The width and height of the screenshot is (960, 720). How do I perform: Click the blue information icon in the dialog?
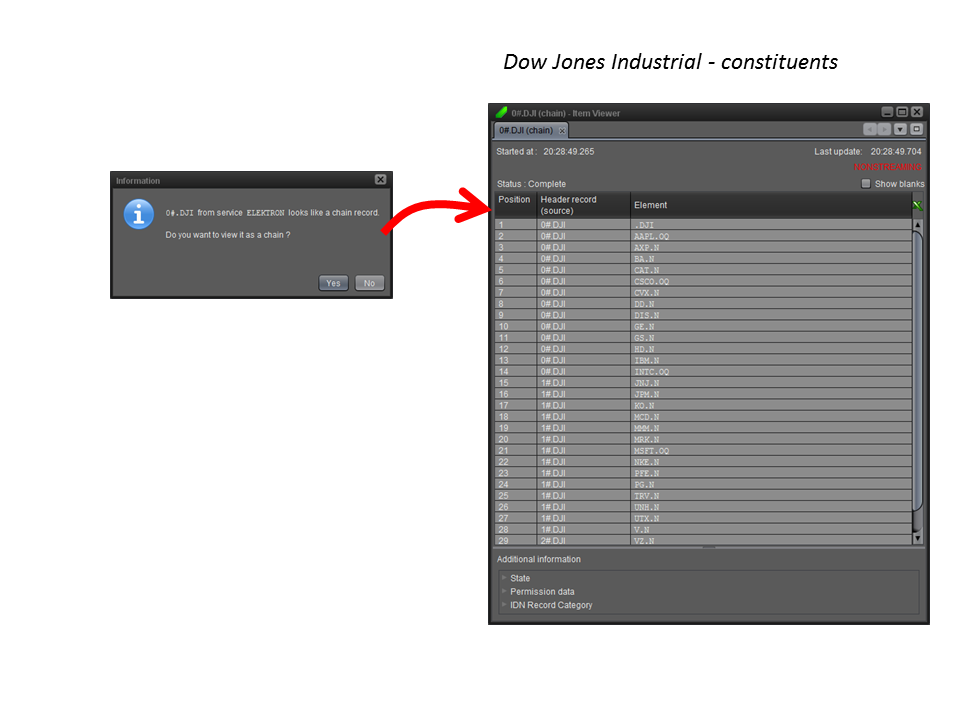coord(139,214)
